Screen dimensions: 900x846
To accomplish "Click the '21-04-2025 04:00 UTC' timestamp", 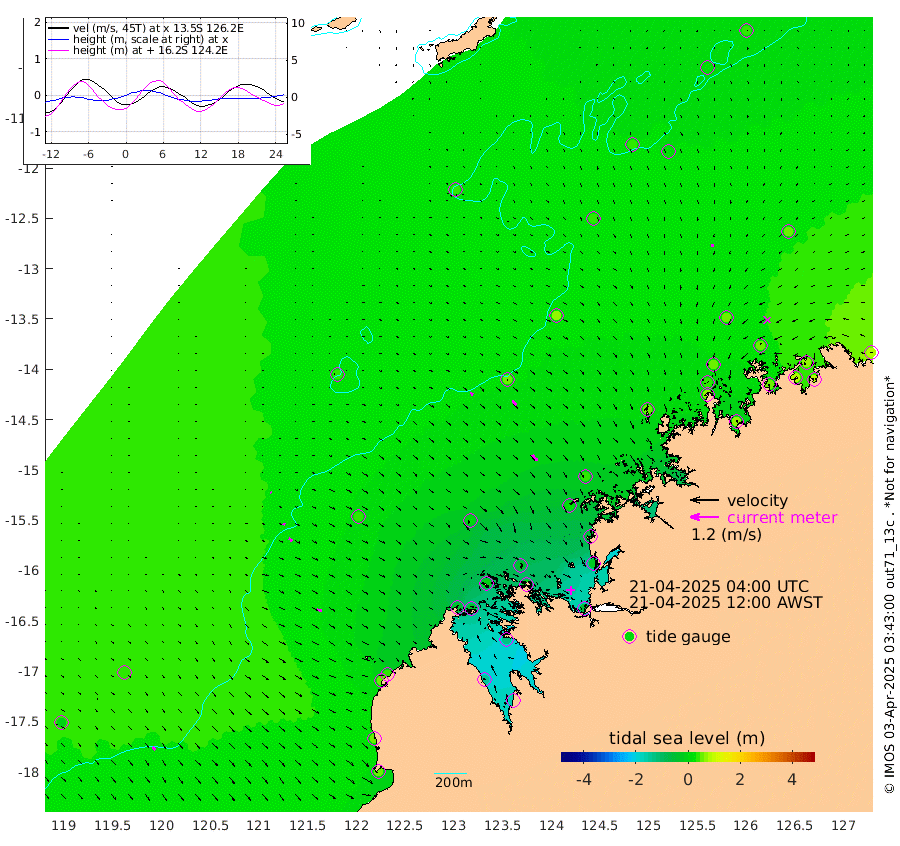I will (x=719, y=587).
